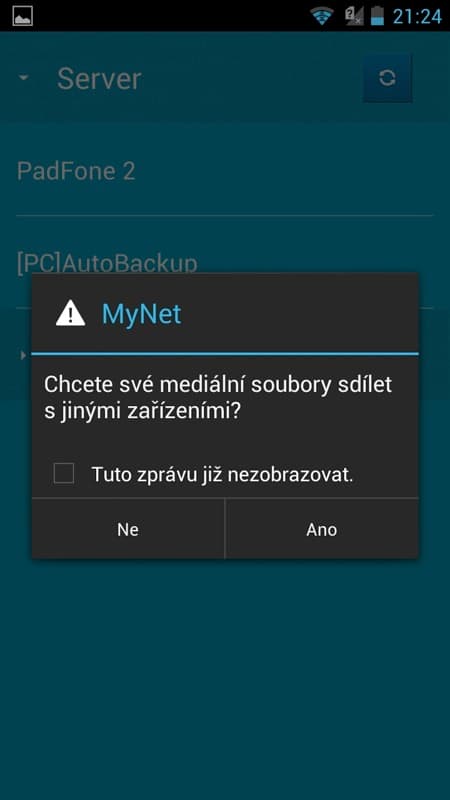Click the refresh icon next to Server

[387, 78]
